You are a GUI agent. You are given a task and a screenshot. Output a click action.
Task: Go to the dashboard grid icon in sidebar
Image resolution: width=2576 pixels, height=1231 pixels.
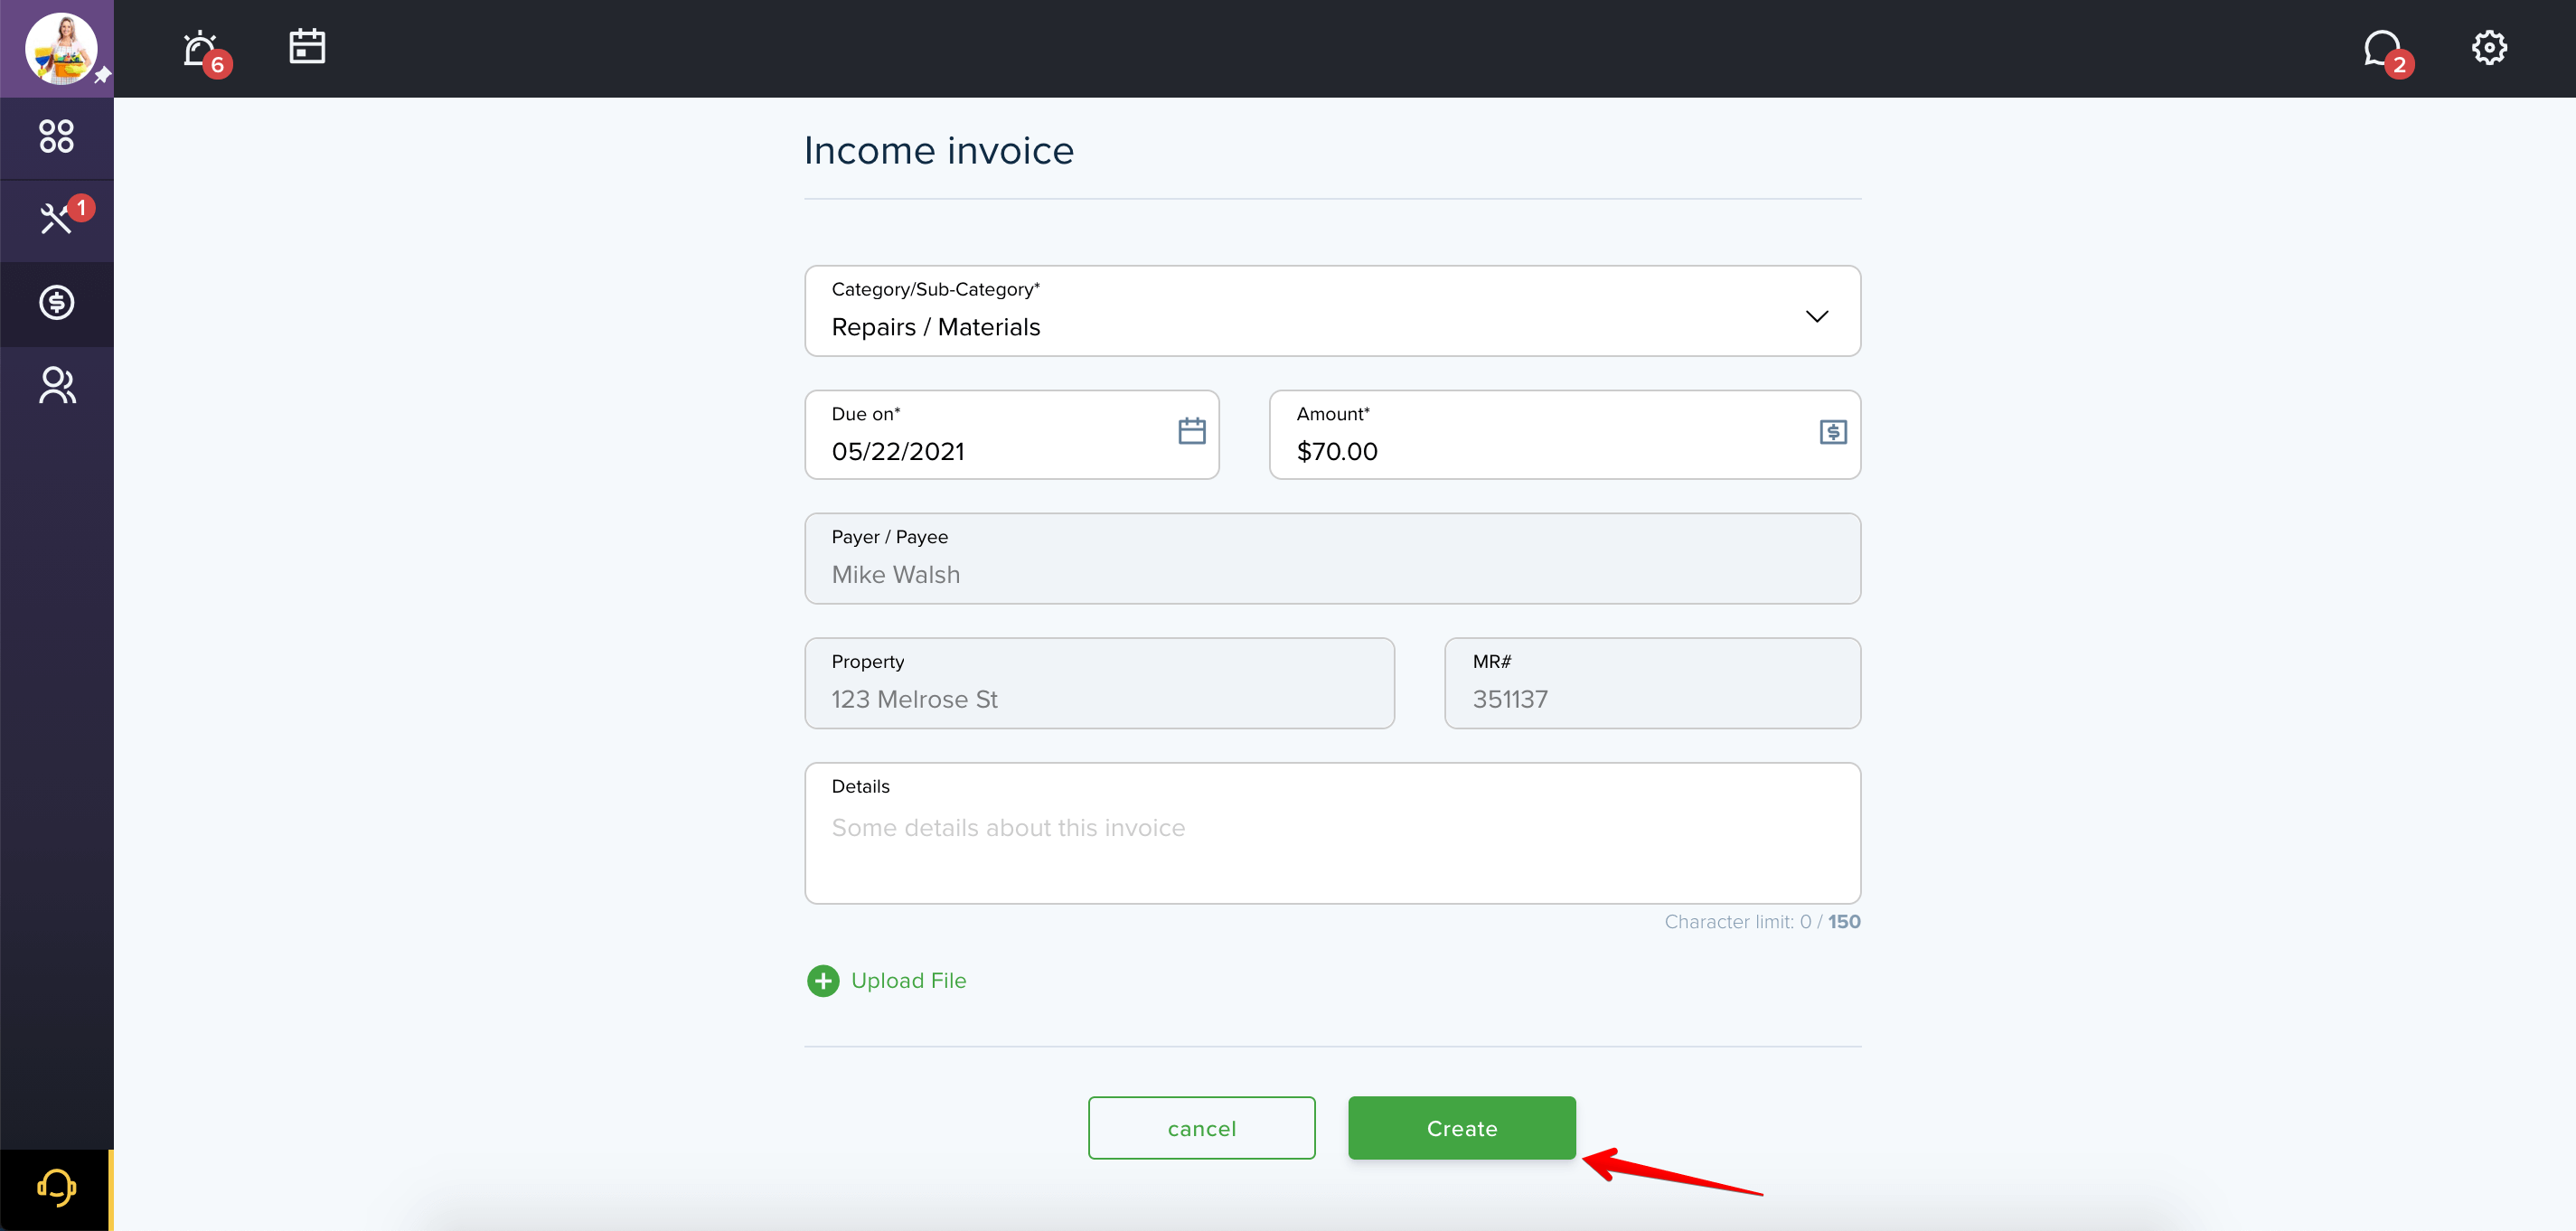click(57, 136)
